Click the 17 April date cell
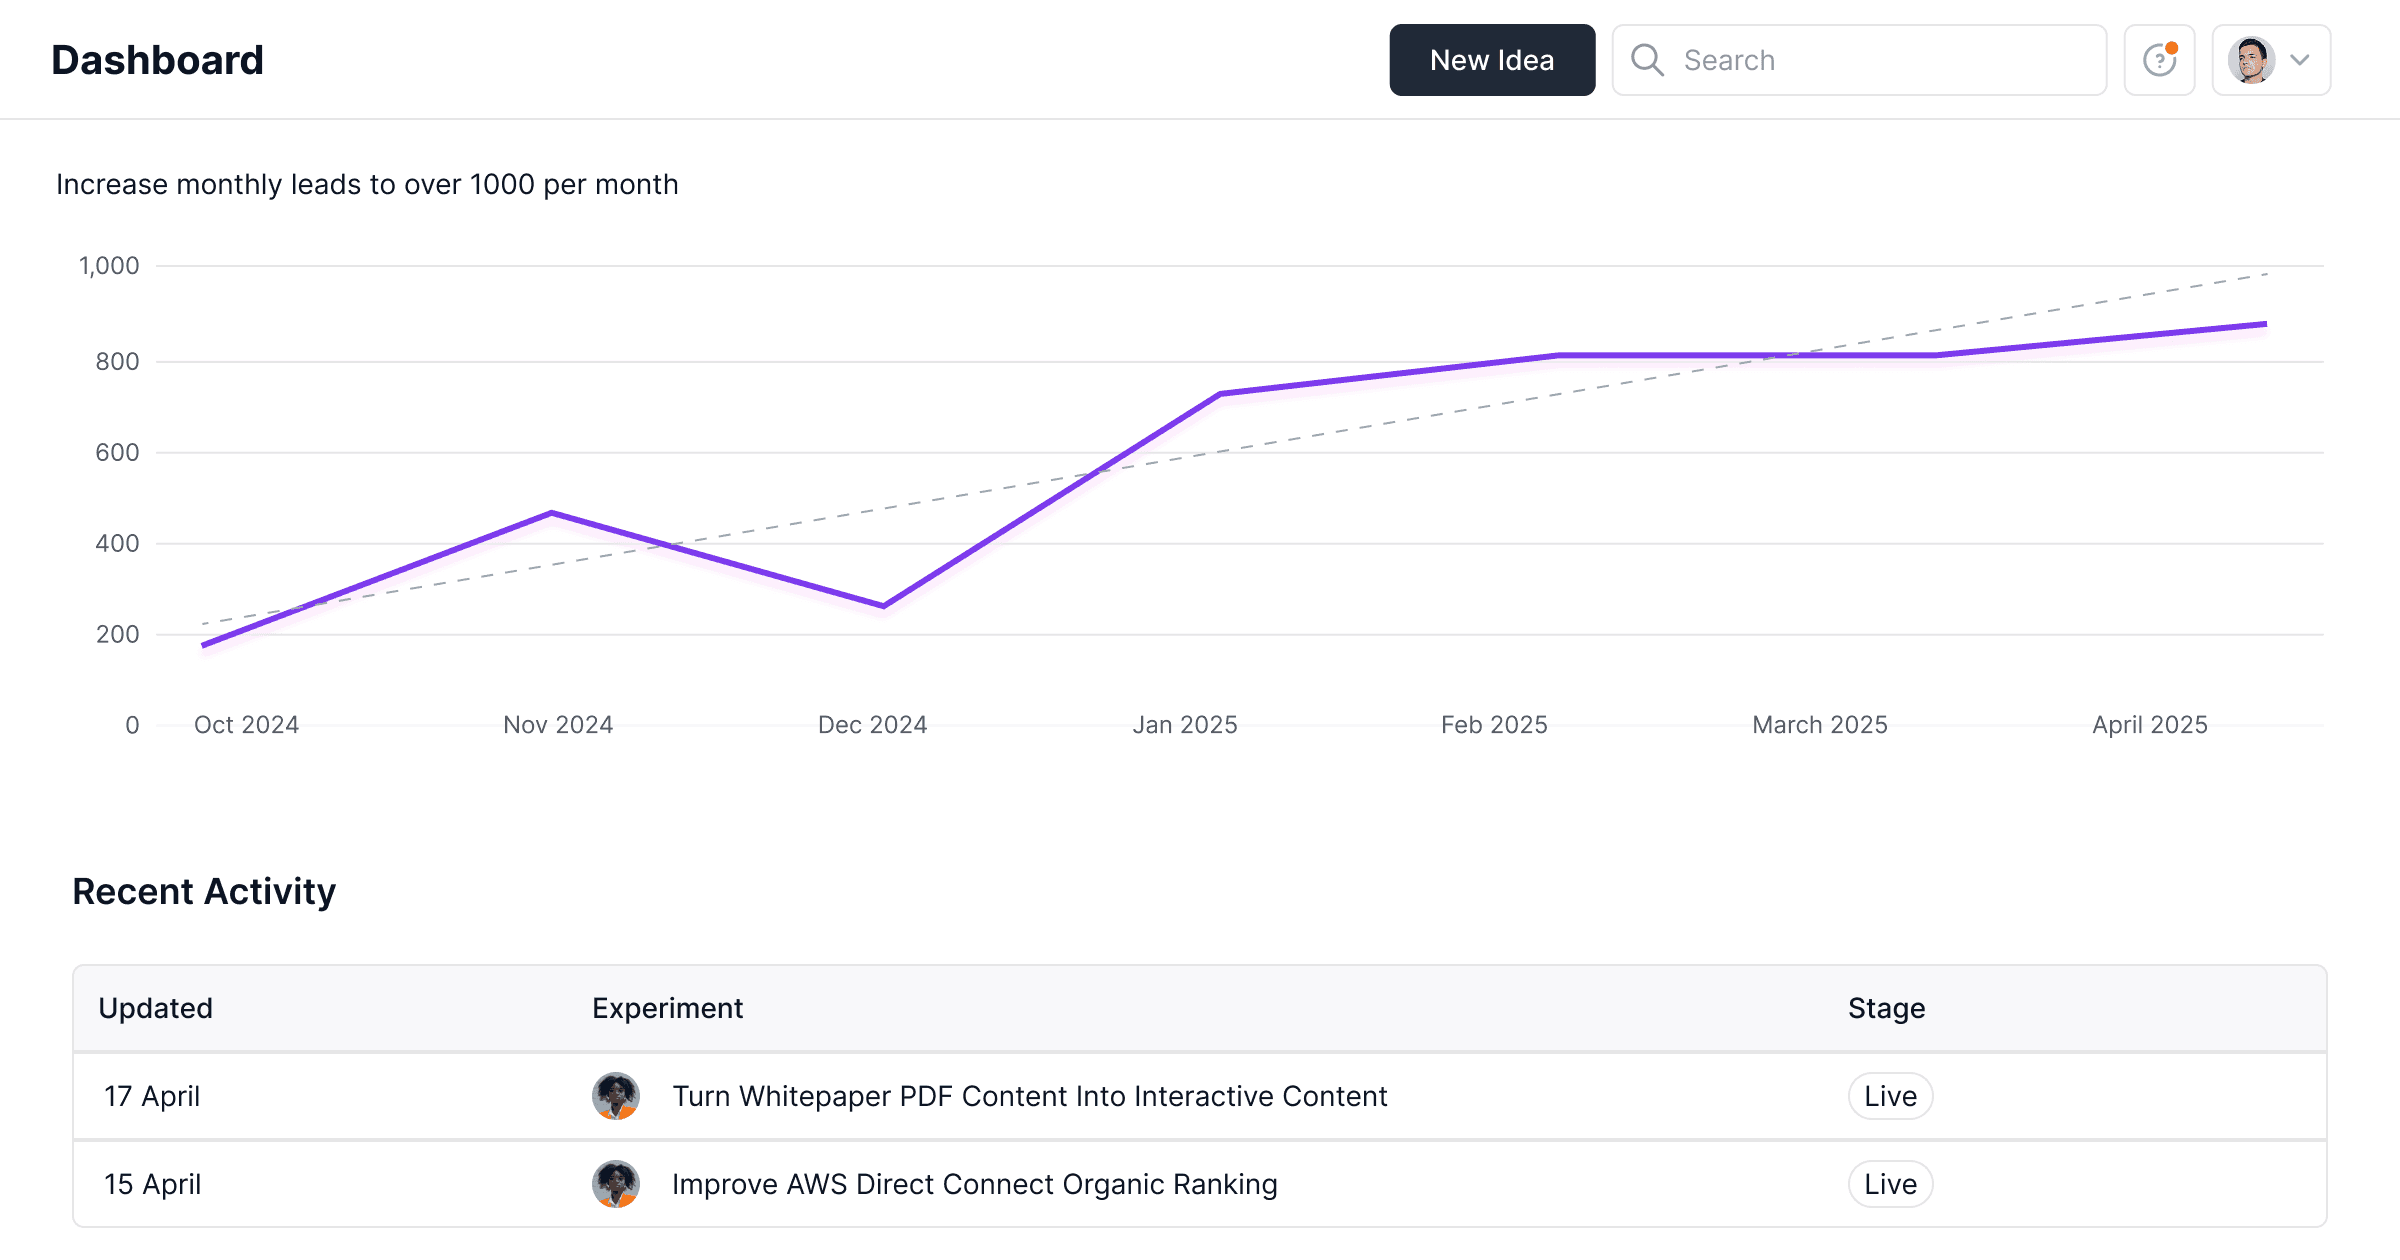The width and height of the screenshot is (2400, 1260). coord(152,1096)
